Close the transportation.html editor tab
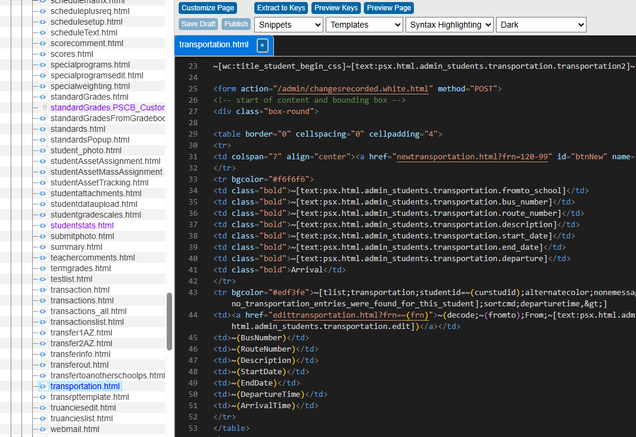Viewport: 636px width, 437px height. pyautogui.click(x=262, y=45)
